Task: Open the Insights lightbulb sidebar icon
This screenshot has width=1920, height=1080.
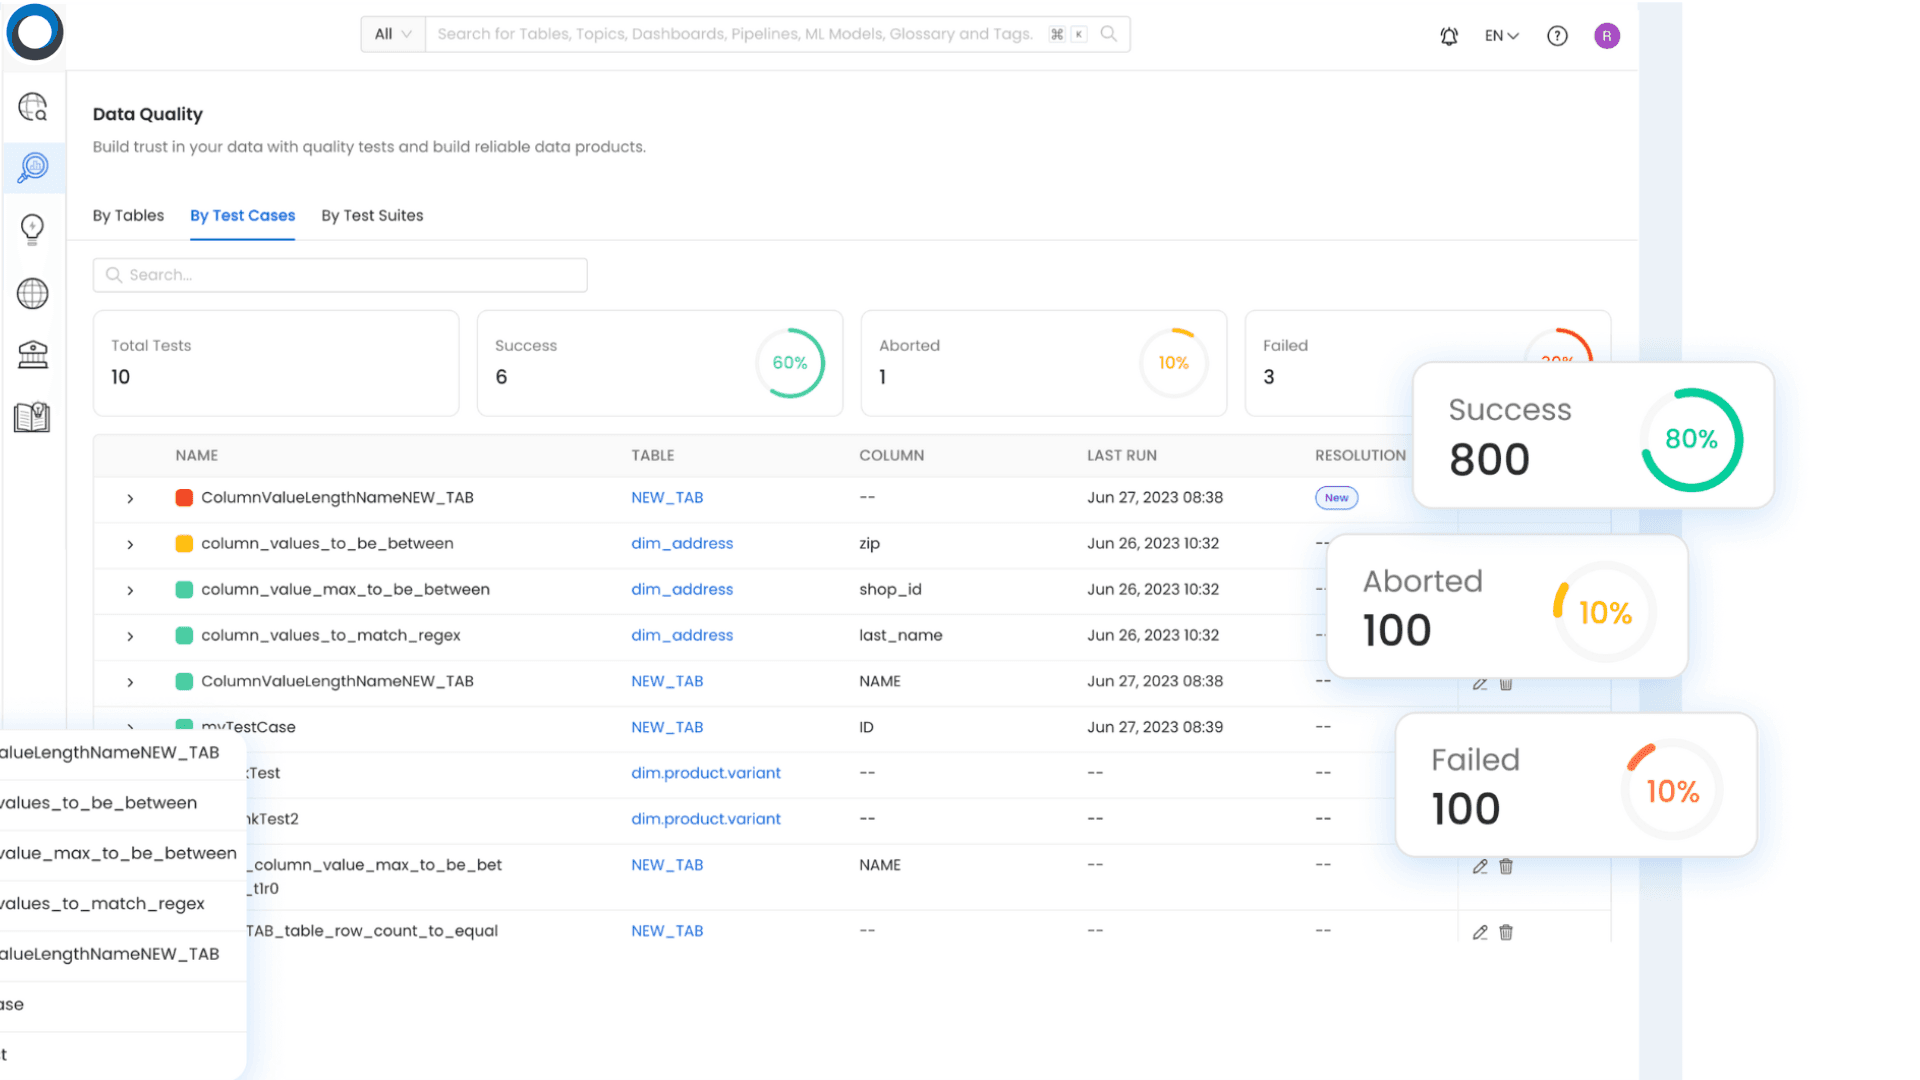Action: pyautogui.click(x=33, y=229)
